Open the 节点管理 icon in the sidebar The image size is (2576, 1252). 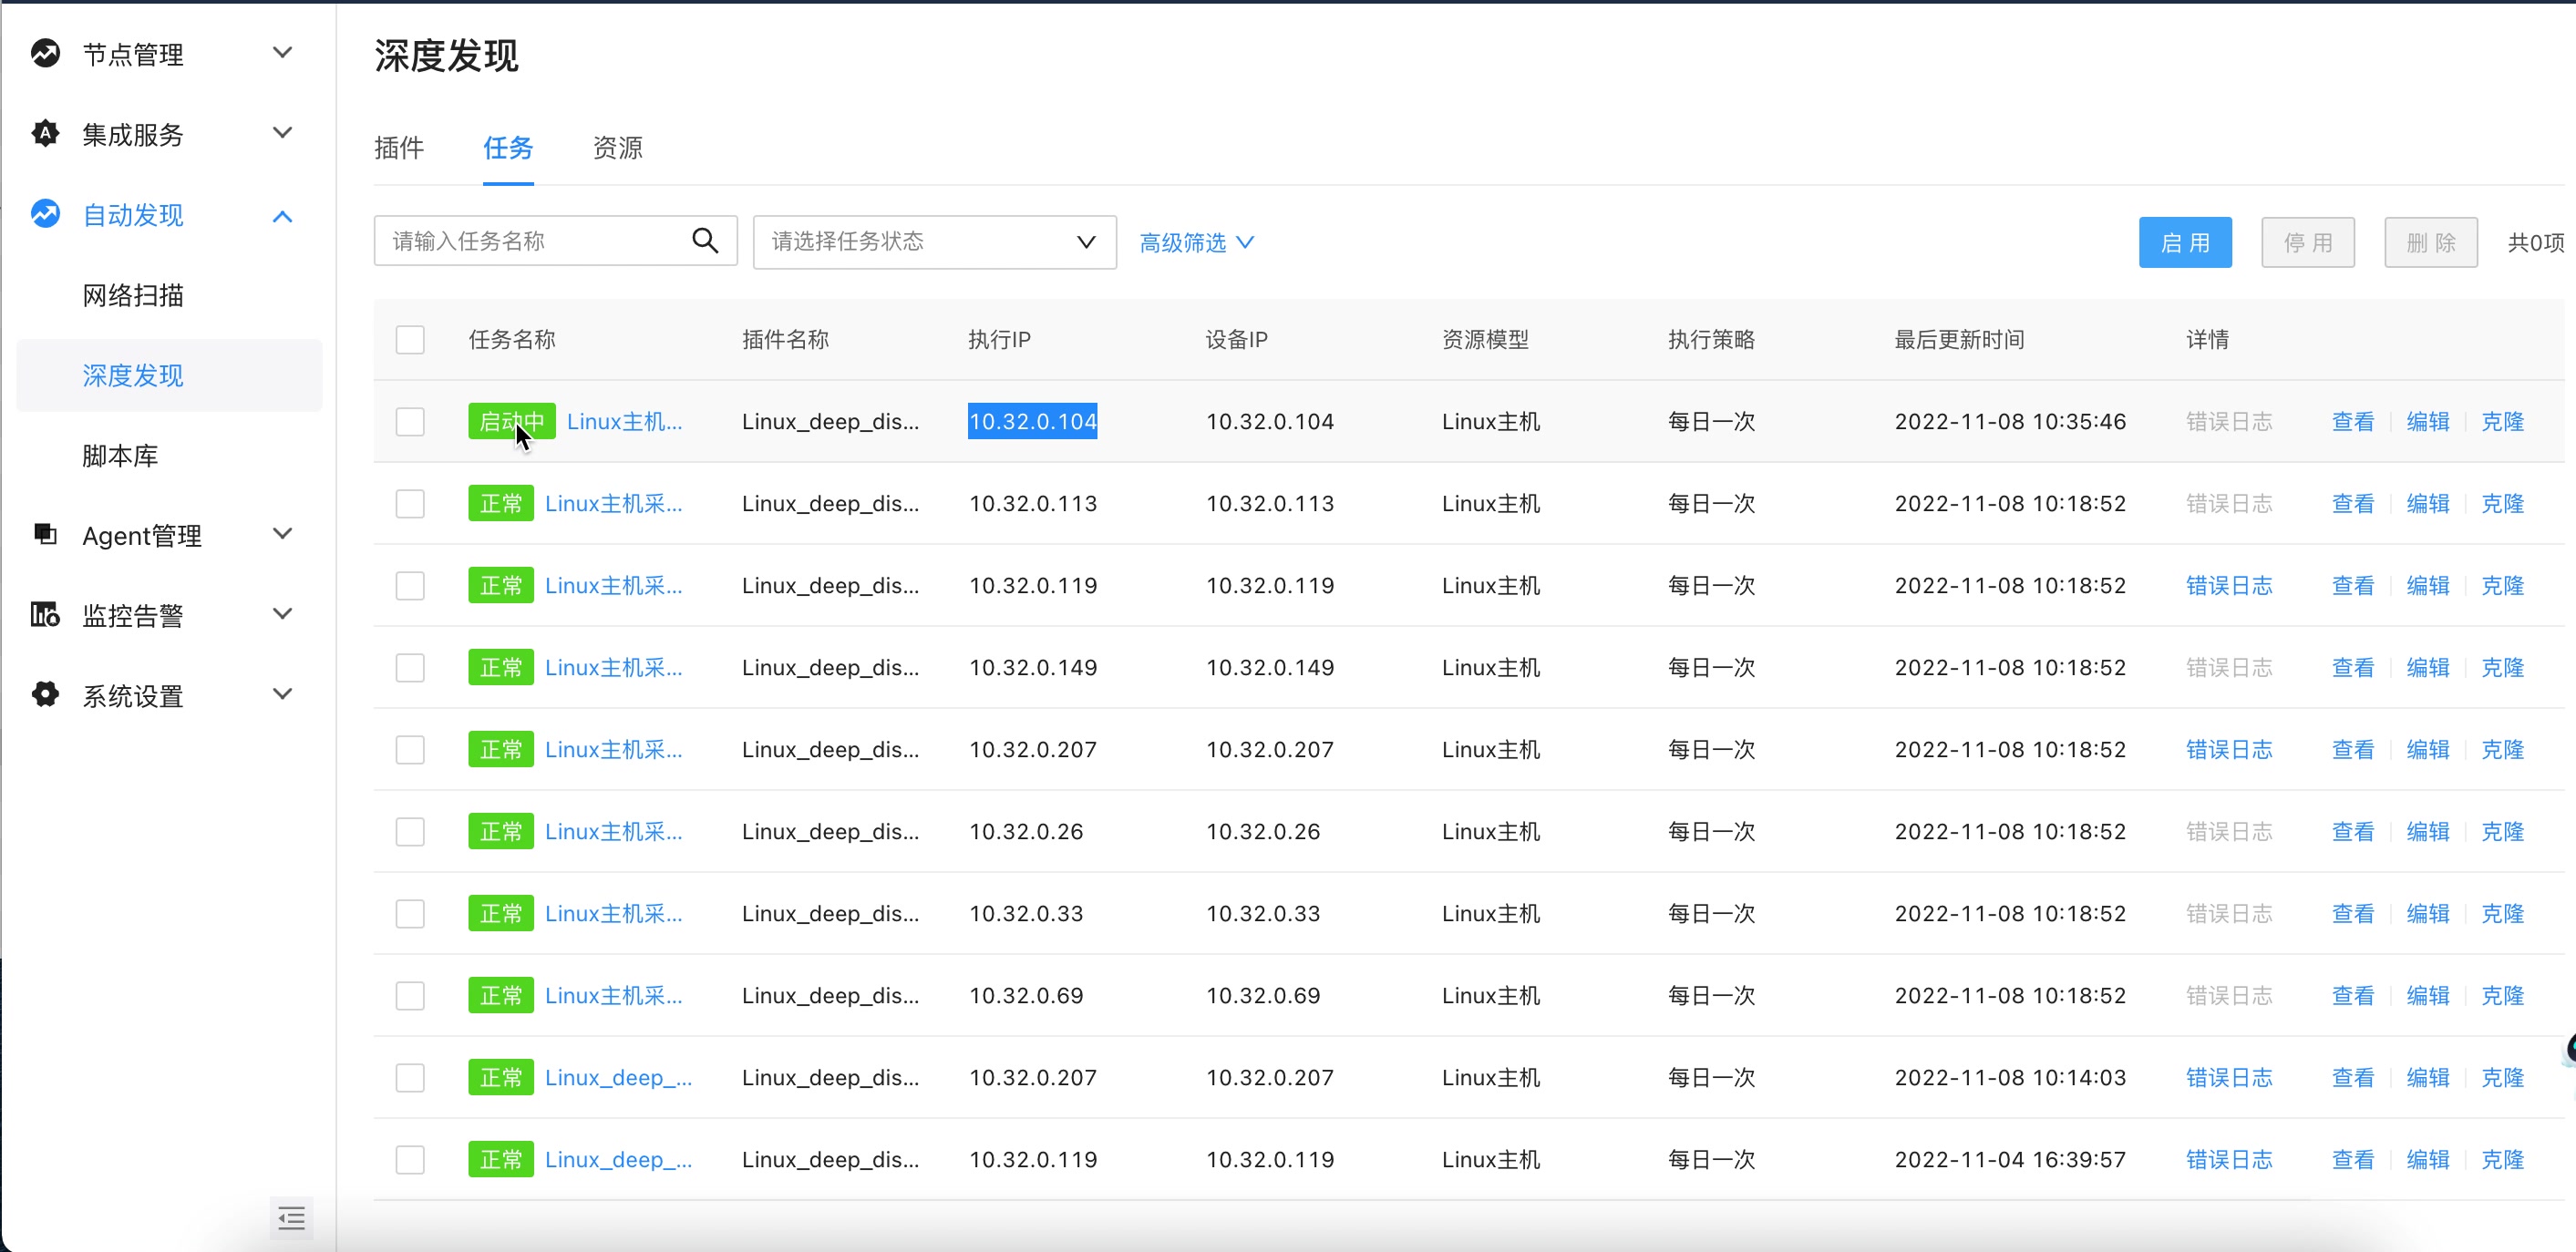point(45,54)
